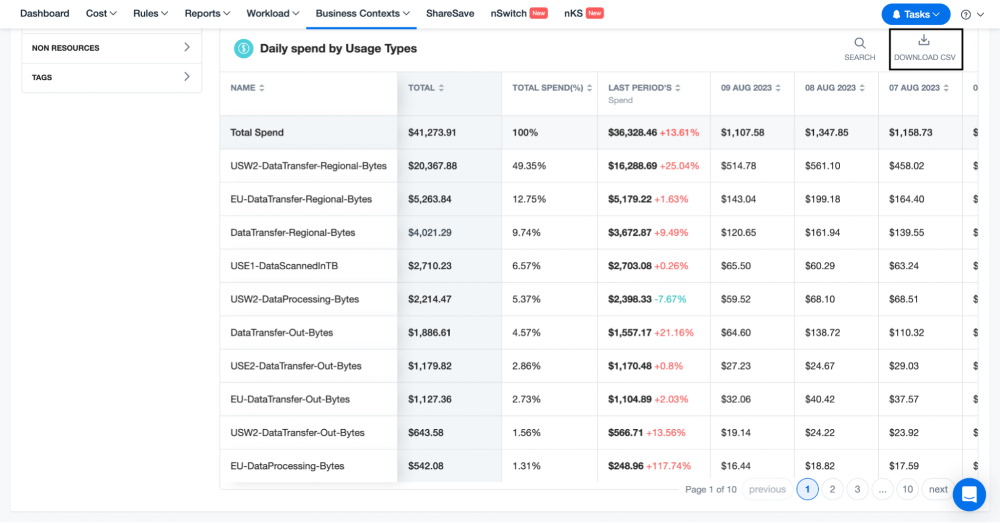
Task: Open the Cost dropdown menu
Action: pos(101,13)
